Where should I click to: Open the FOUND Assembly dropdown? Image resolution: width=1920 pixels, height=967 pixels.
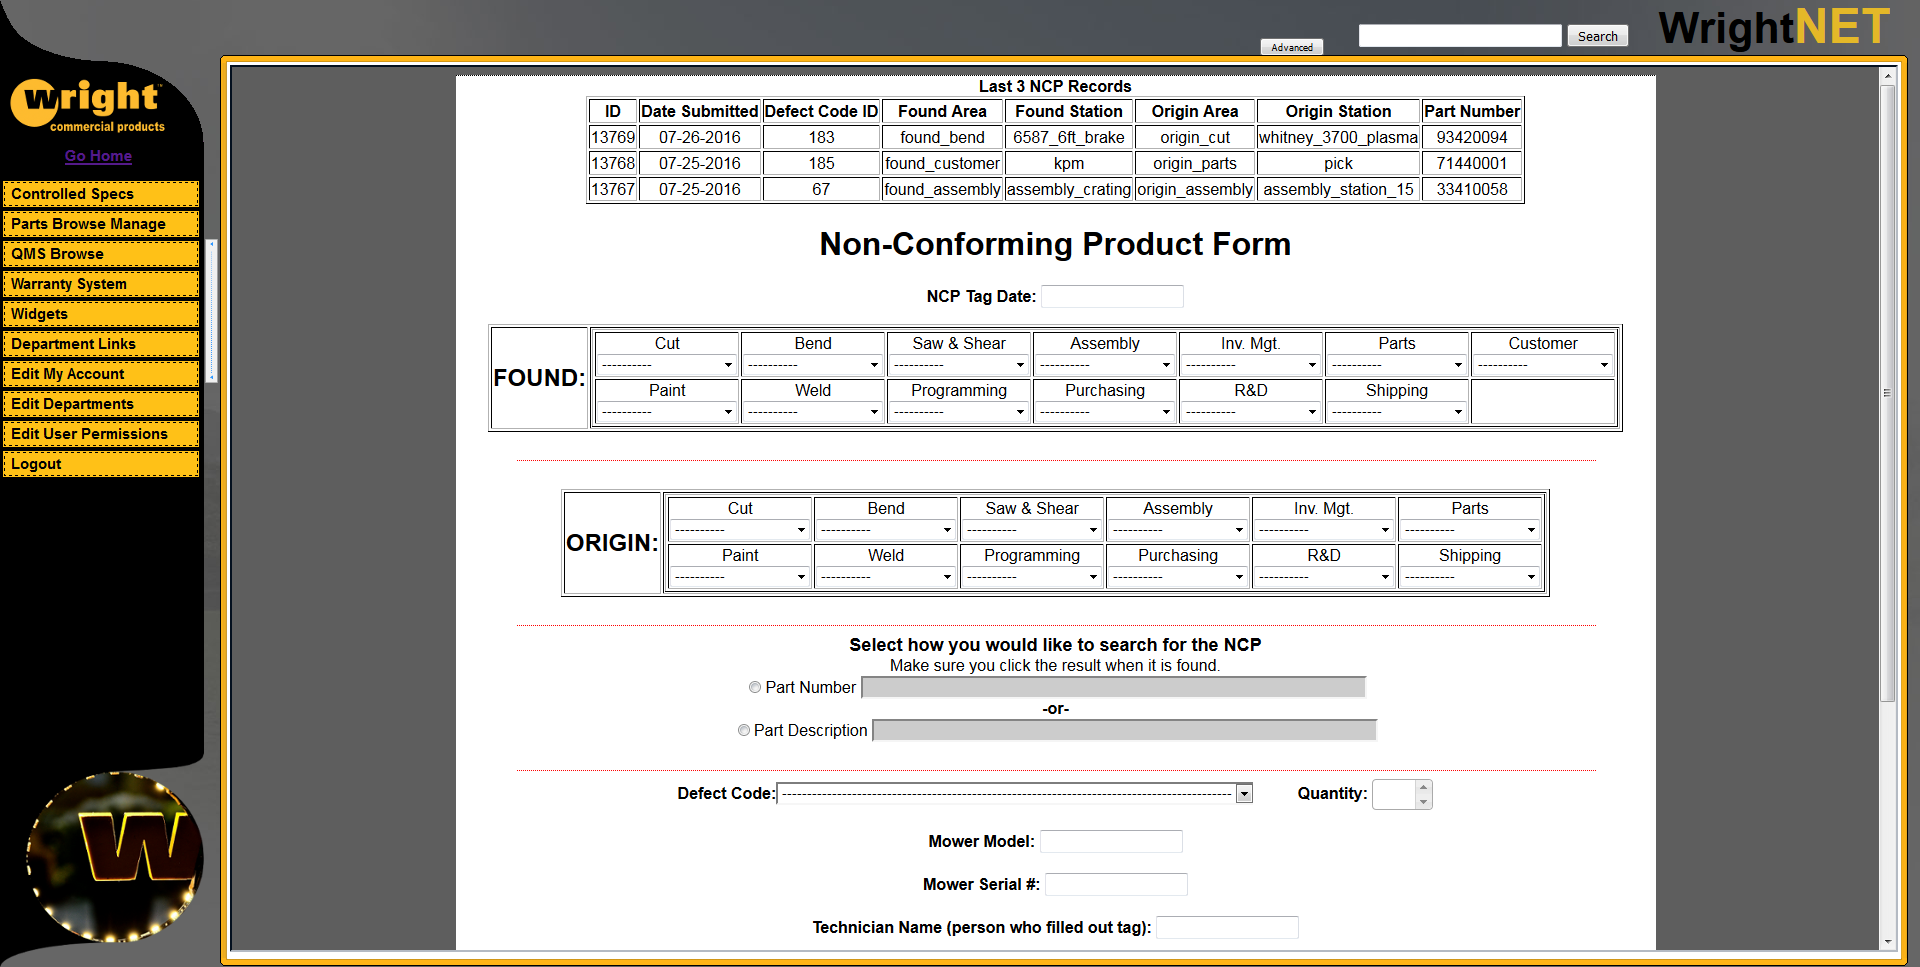(1105, 365)
